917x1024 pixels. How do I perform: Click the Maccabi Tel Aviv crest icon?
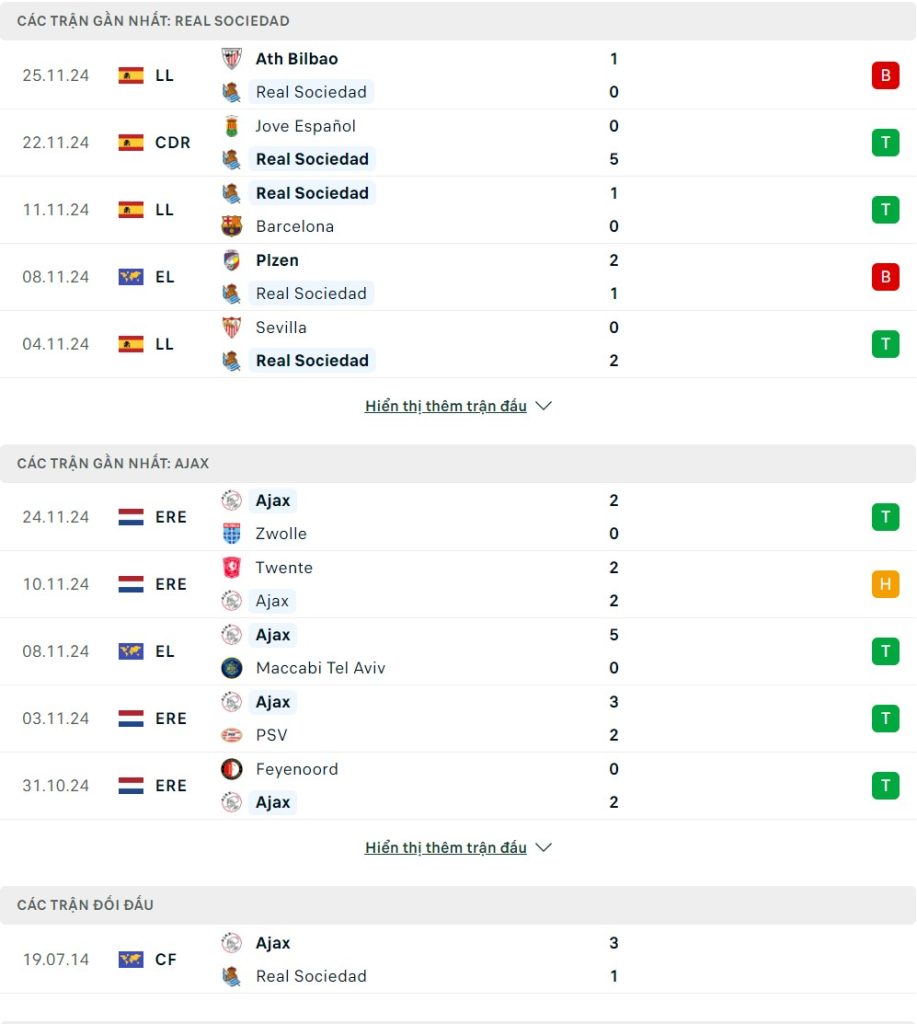click(x=232, y=668)
